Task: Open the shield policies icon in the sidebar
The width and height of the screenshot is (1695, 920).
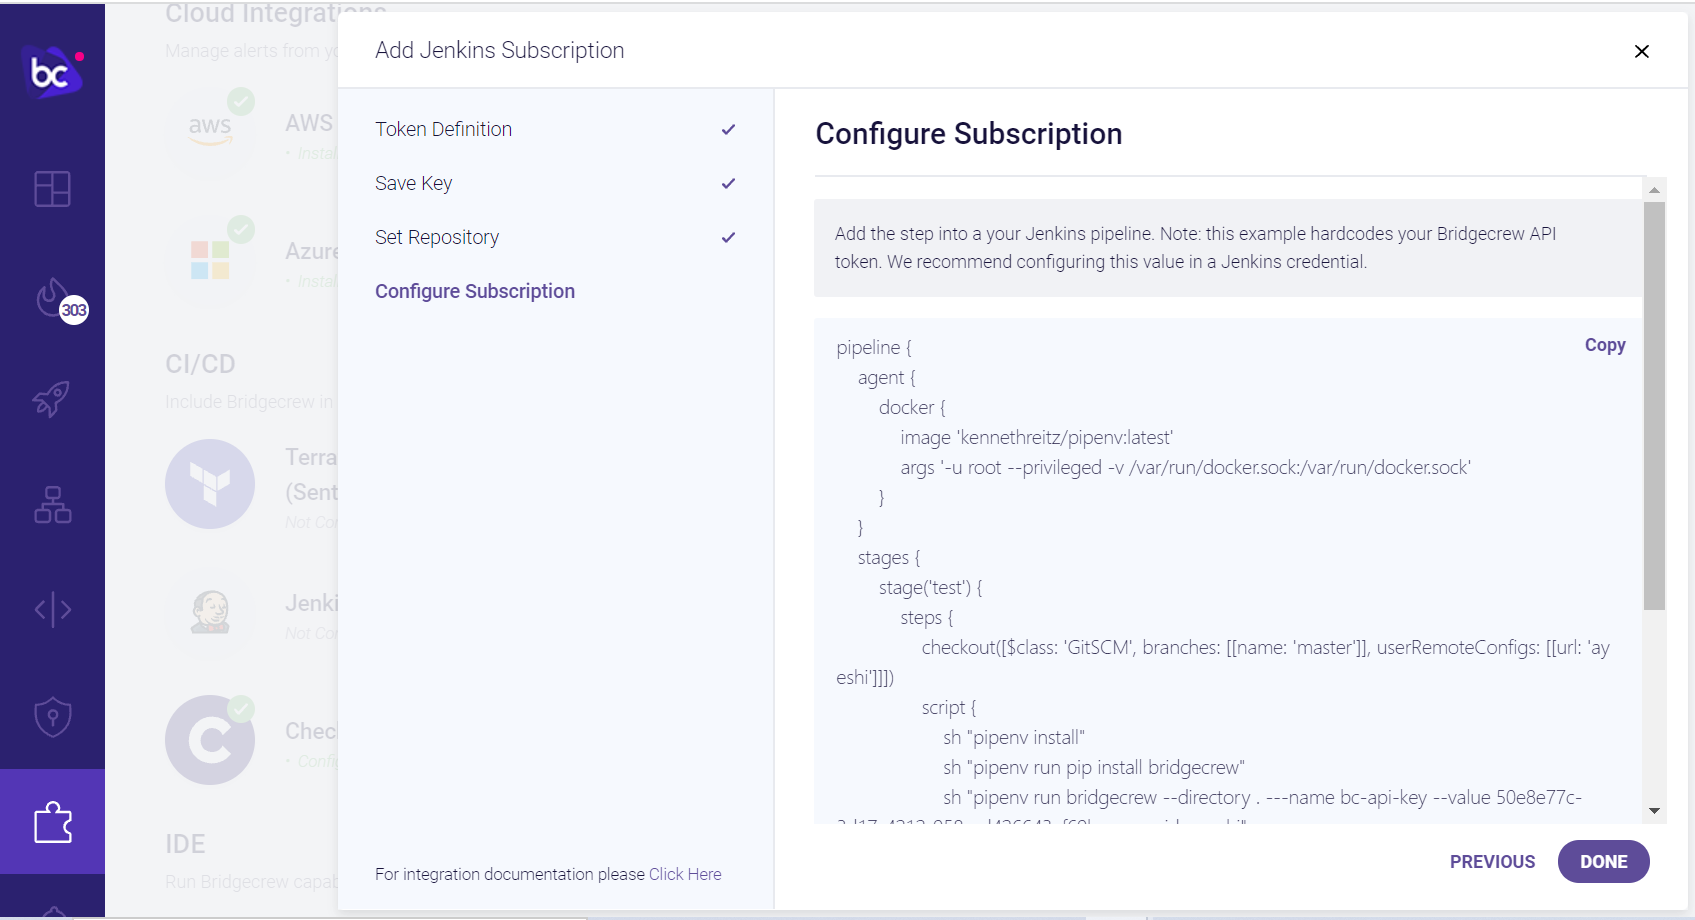Action: (x=52, y=716)
